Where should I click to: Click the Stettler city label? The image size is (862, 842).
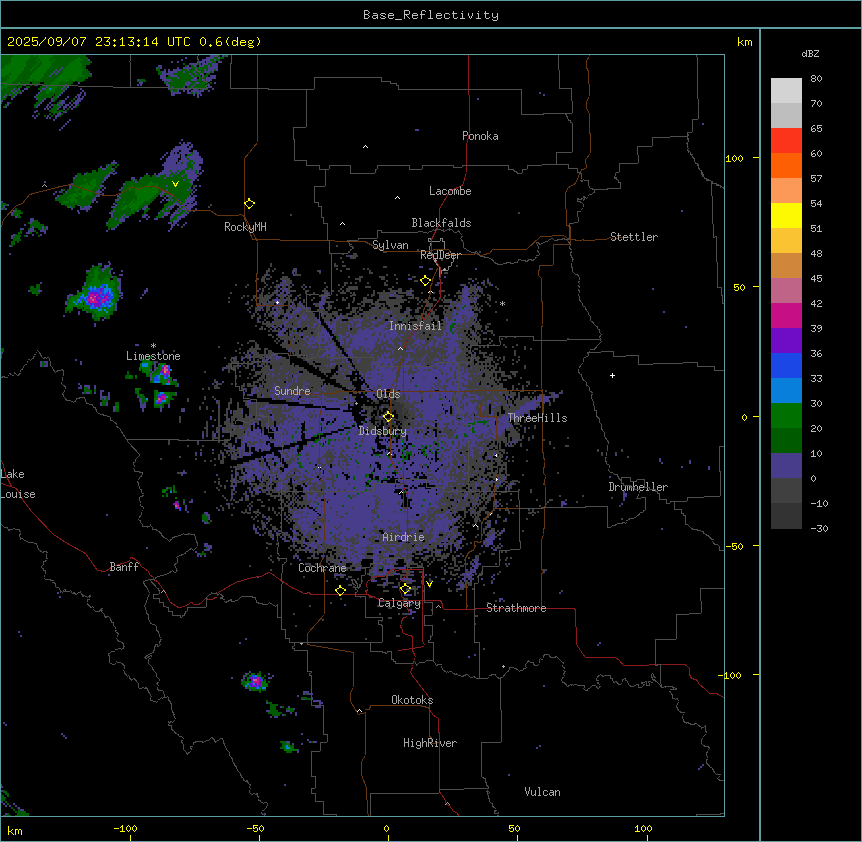tap(634, 237)
